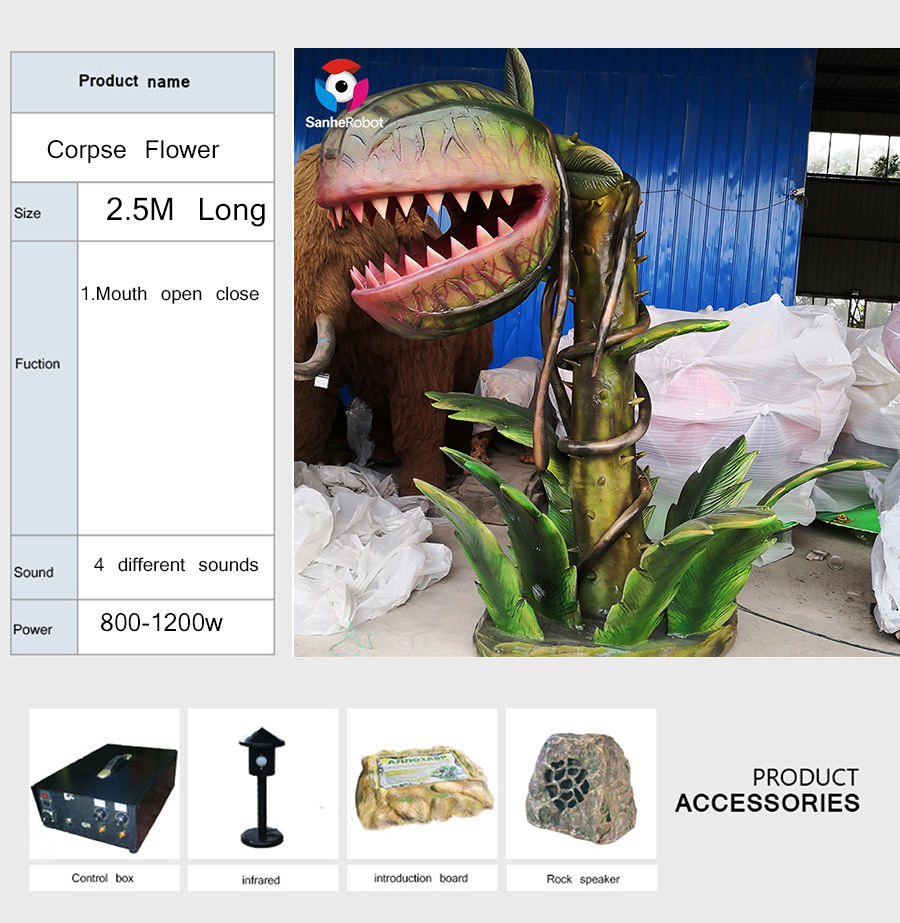Click the 'Size' row label
900x923 pixels.
tap(28, 213)
